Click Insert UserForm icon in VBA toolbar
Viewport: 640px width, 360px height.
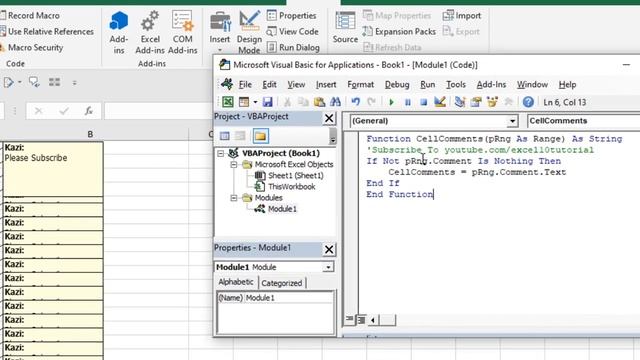pyautogui.click(x=244, y=102)
